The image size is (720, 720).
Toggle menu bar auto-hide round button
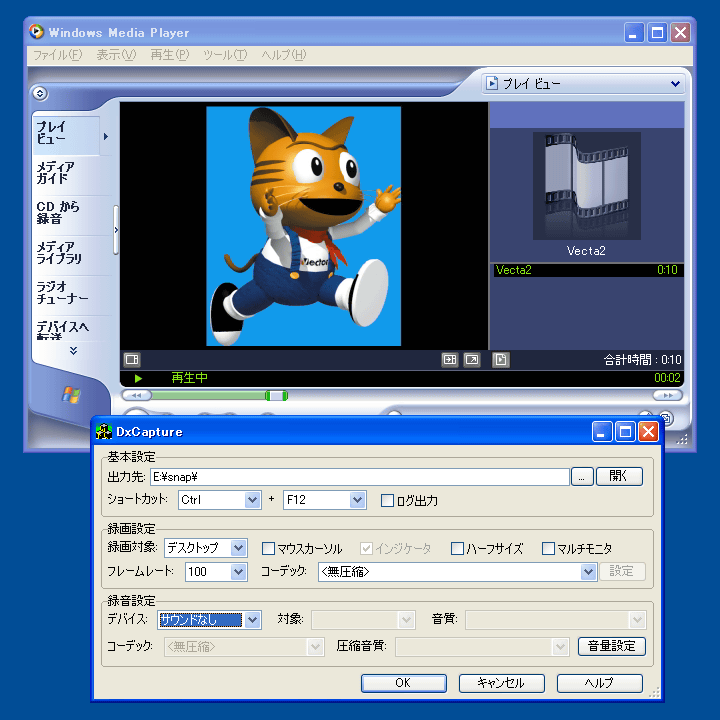click(x=40, y=94)
